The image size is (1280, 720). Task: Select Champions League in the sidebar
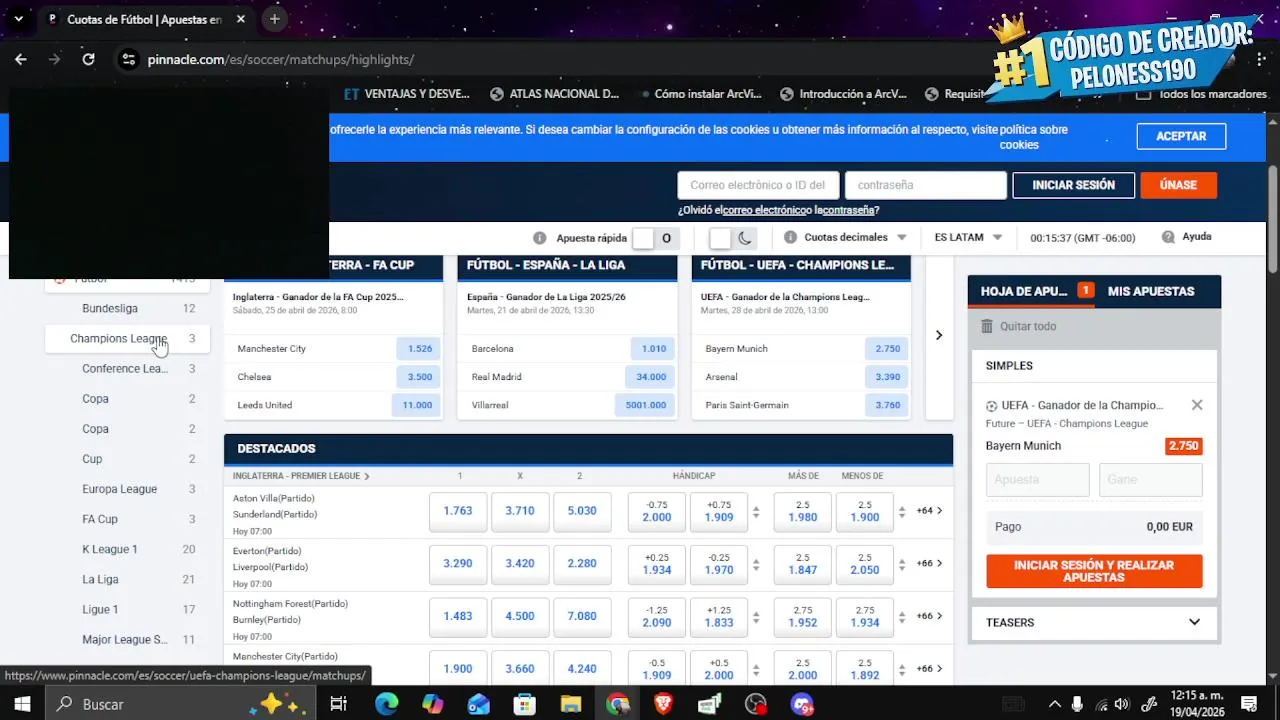click(127, 338)
